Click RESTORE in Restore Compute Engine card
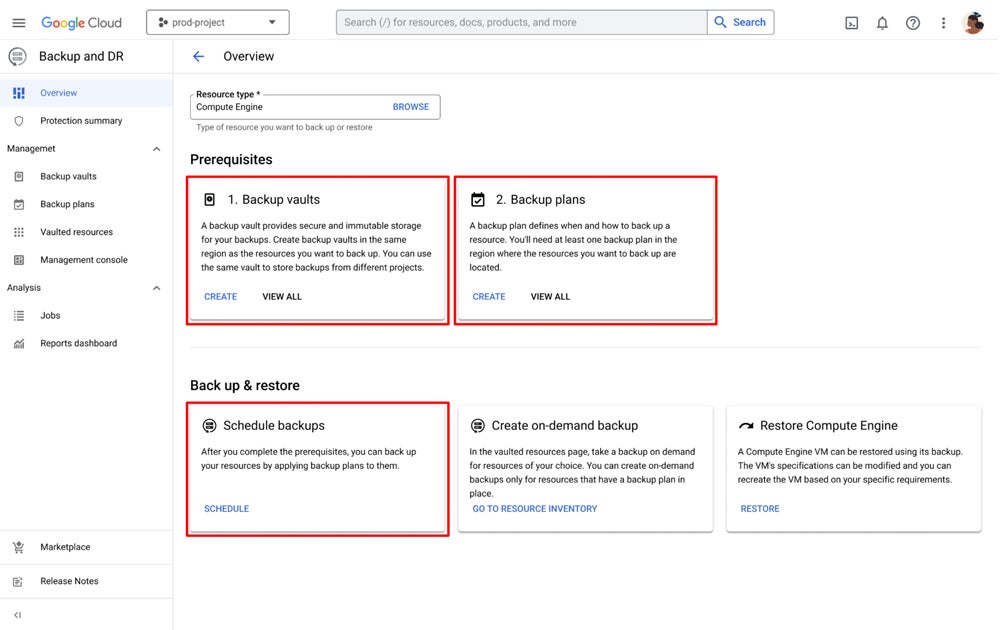Image resolution: width=1000 pixels, height=630 pixels. click(760, 509)
